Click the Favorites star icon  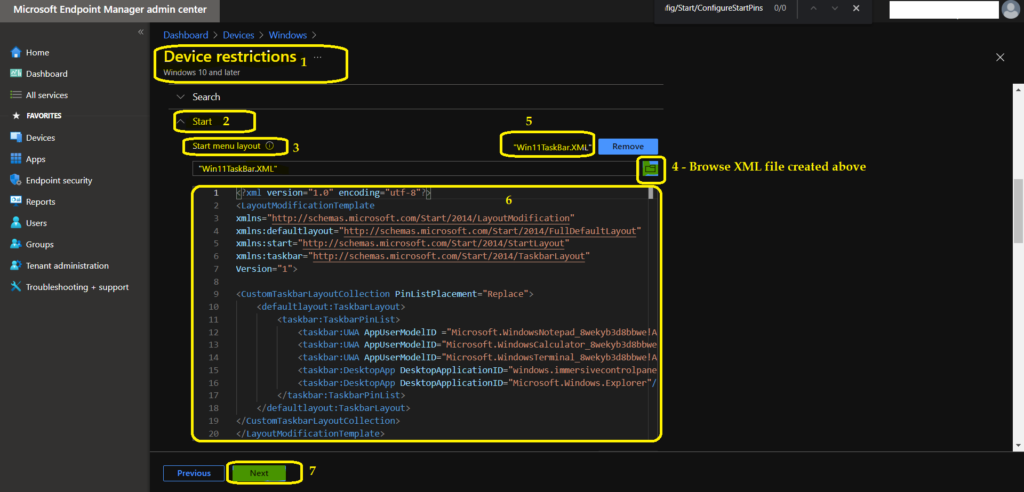click(16, 116)
